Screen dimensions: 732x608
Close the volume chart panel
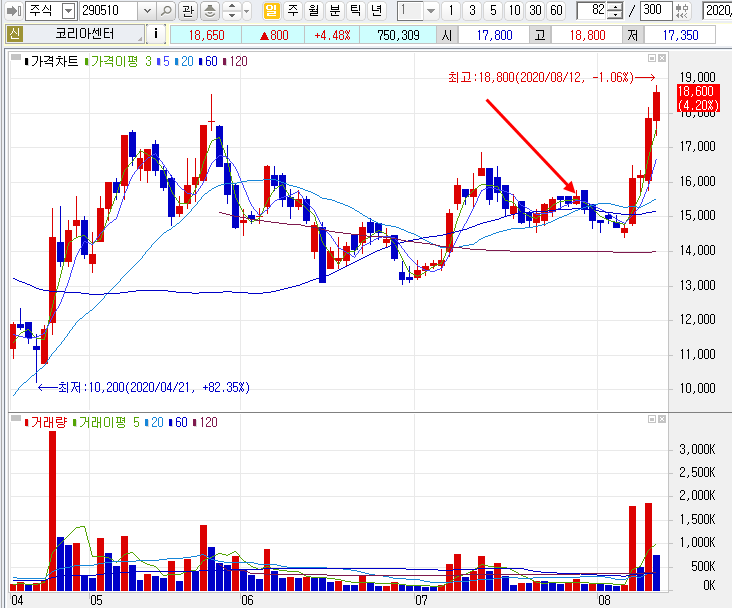click(662, 419)
